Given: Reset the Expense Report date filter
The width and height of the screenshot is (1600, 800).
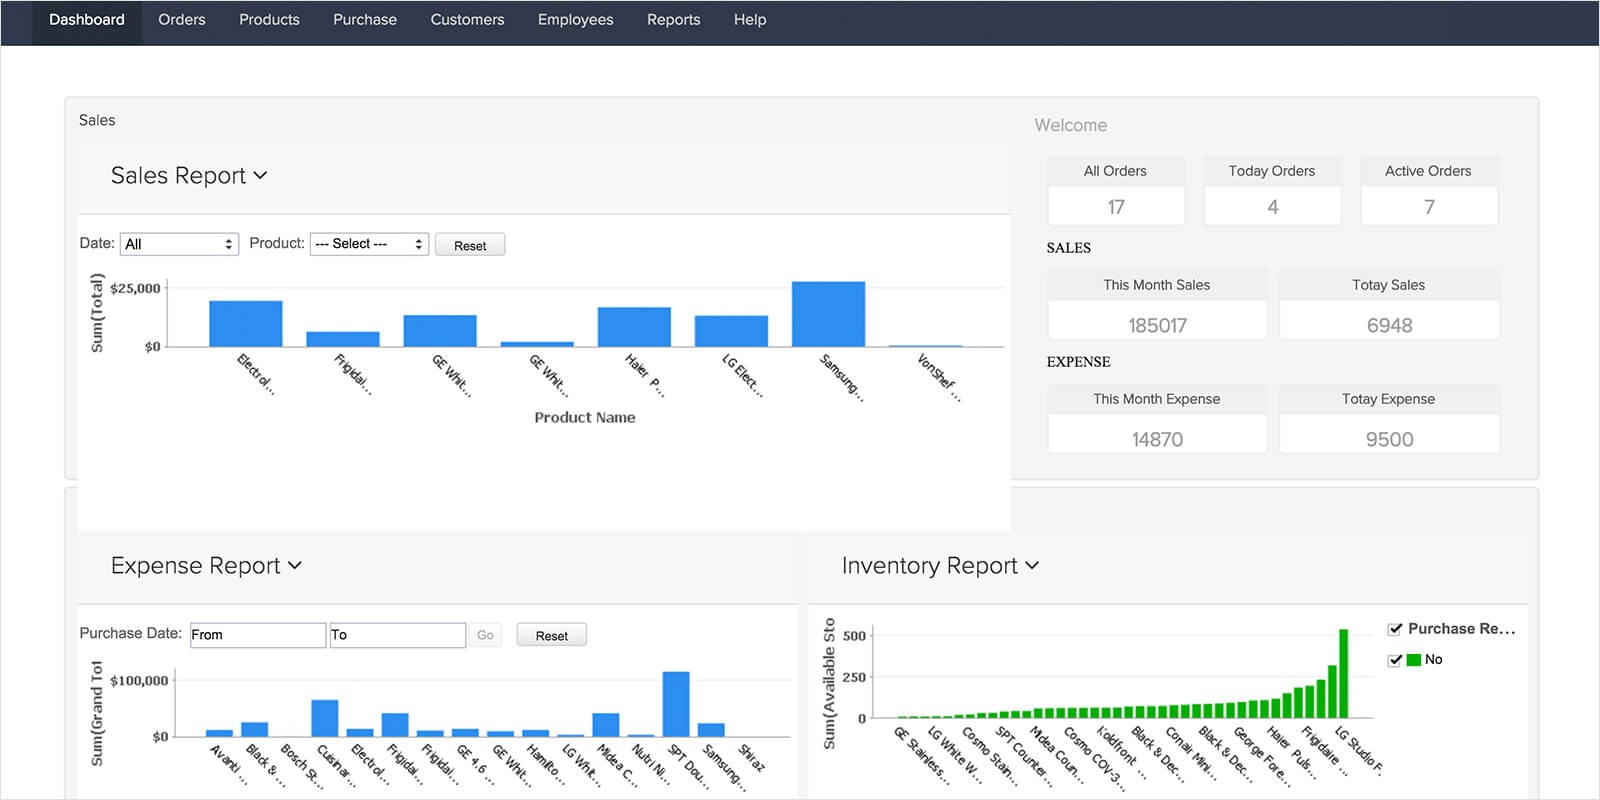Looking at the screenshot, I should click(x=551, y=635).
